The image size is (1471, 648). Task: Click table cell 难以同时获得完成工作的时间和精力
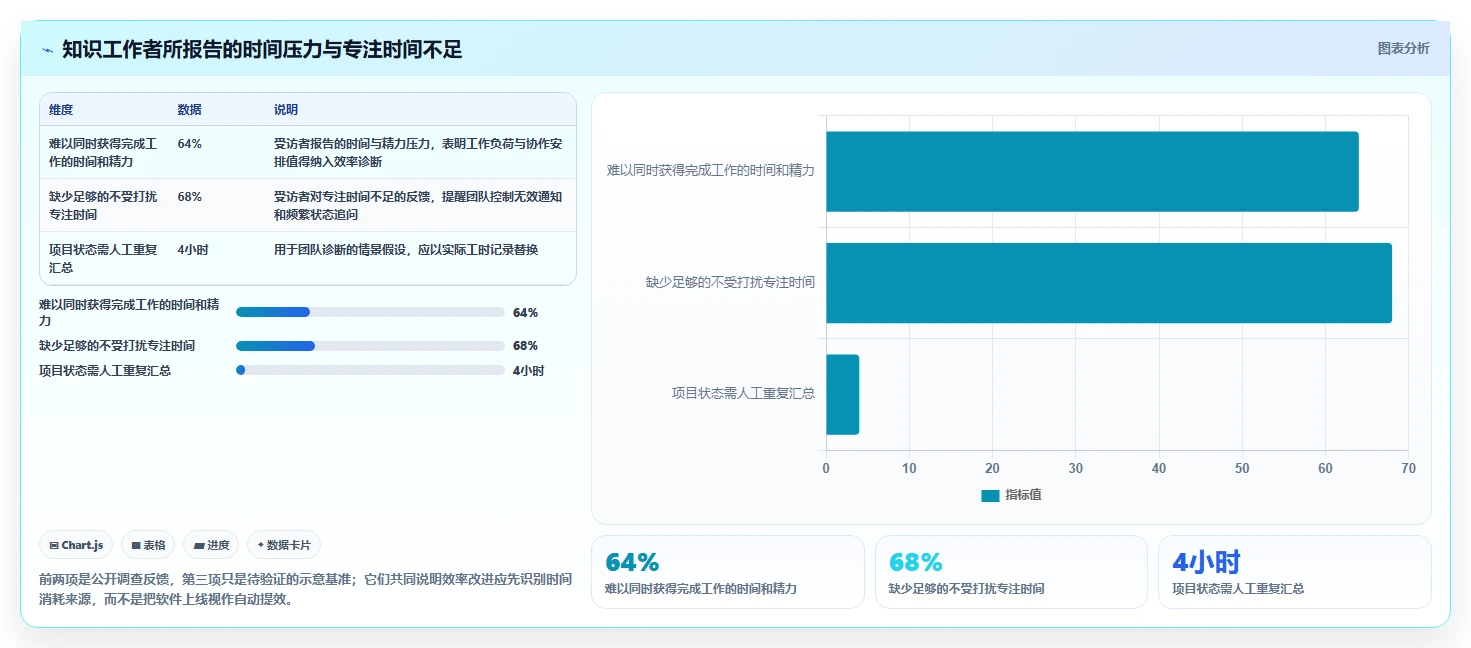click(x=103, y=152)
